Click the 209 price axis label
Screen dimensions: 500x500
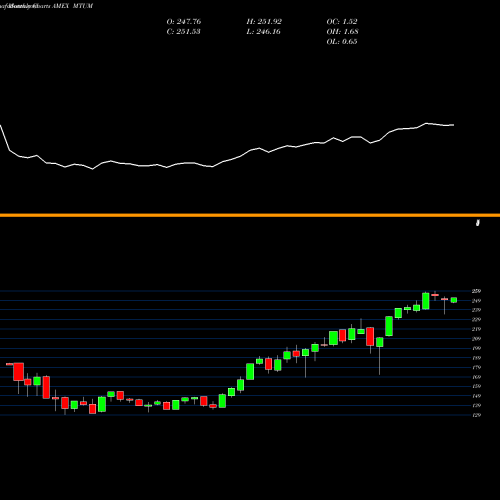click(476, 339)
